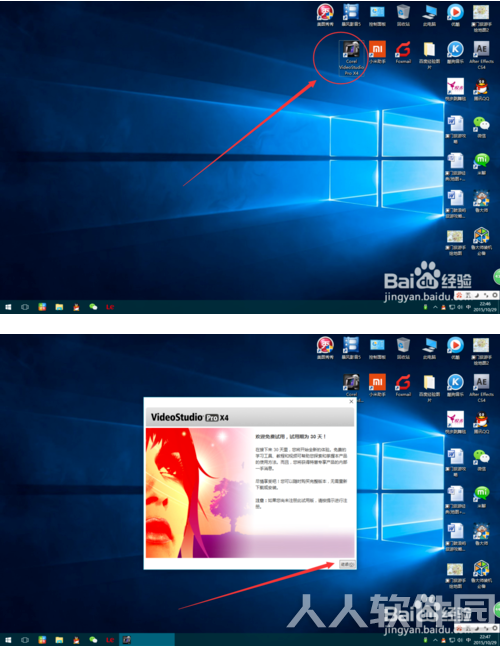This screenshot has width=500, height=646.
Task: Open WeChat desktop icon in upper screenshot
Action: 481,126
